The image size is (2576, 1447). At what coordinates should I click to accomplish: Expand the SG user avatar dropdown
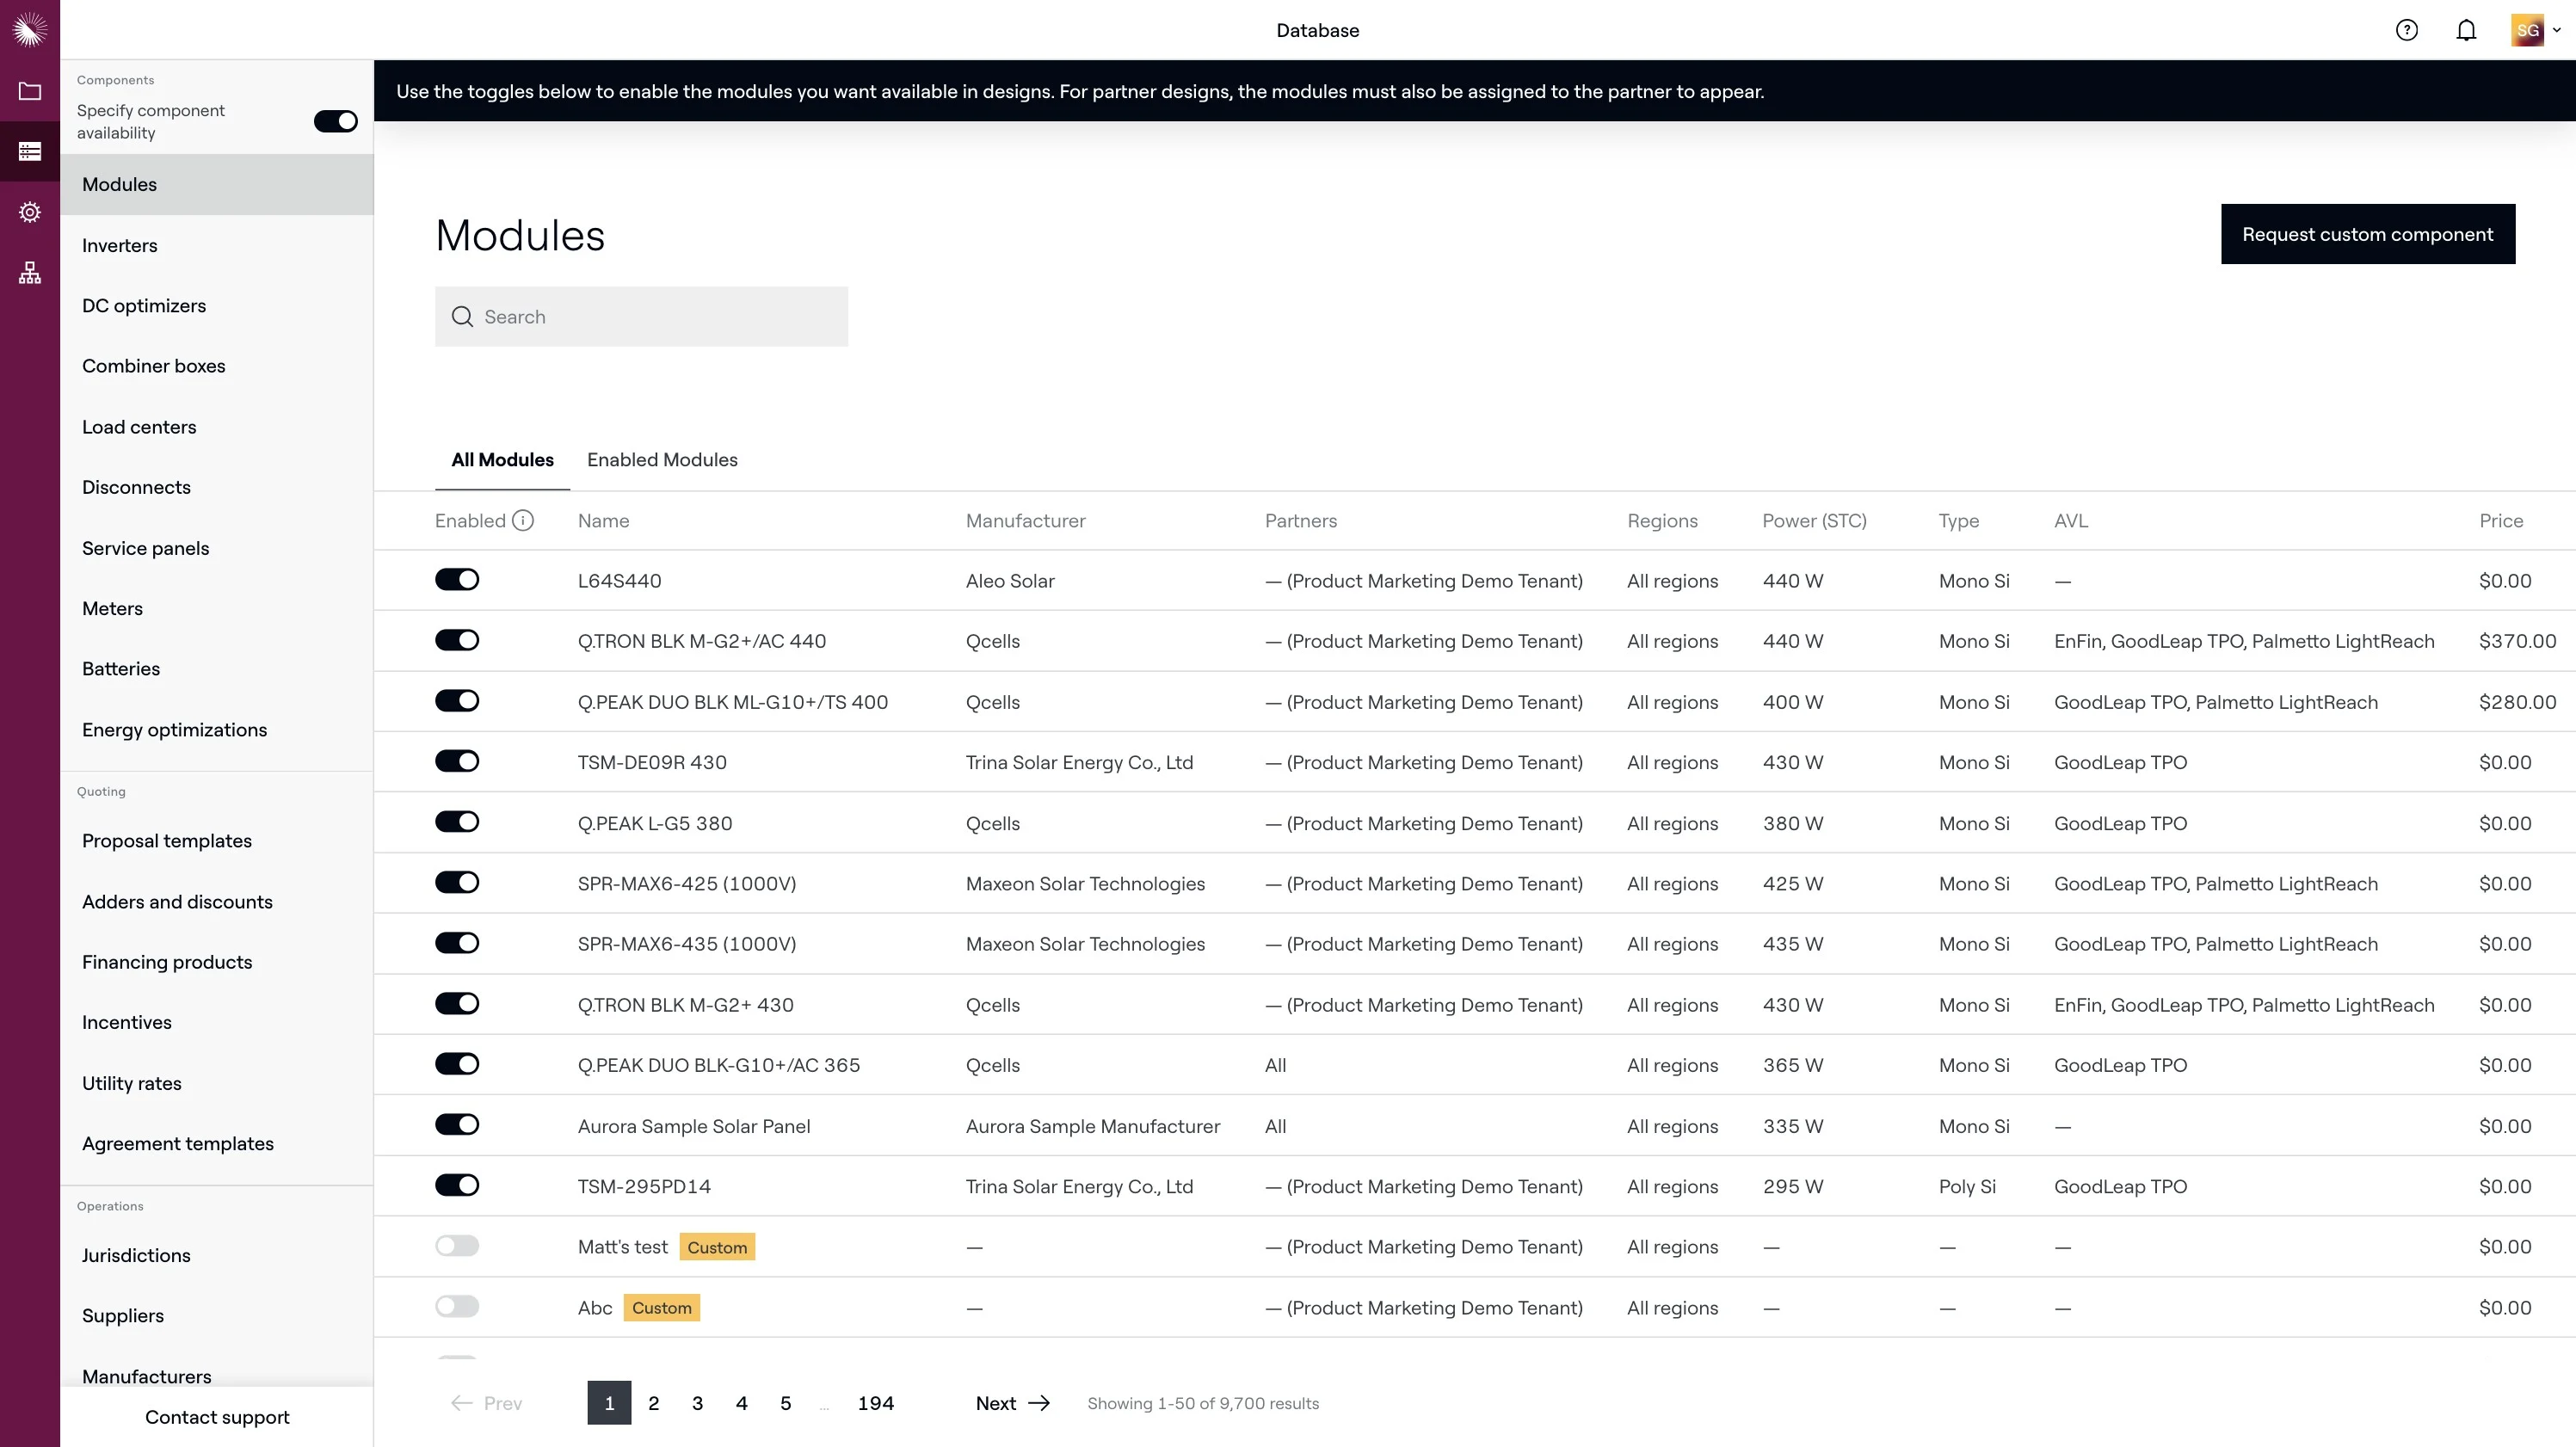(2535, 30)
